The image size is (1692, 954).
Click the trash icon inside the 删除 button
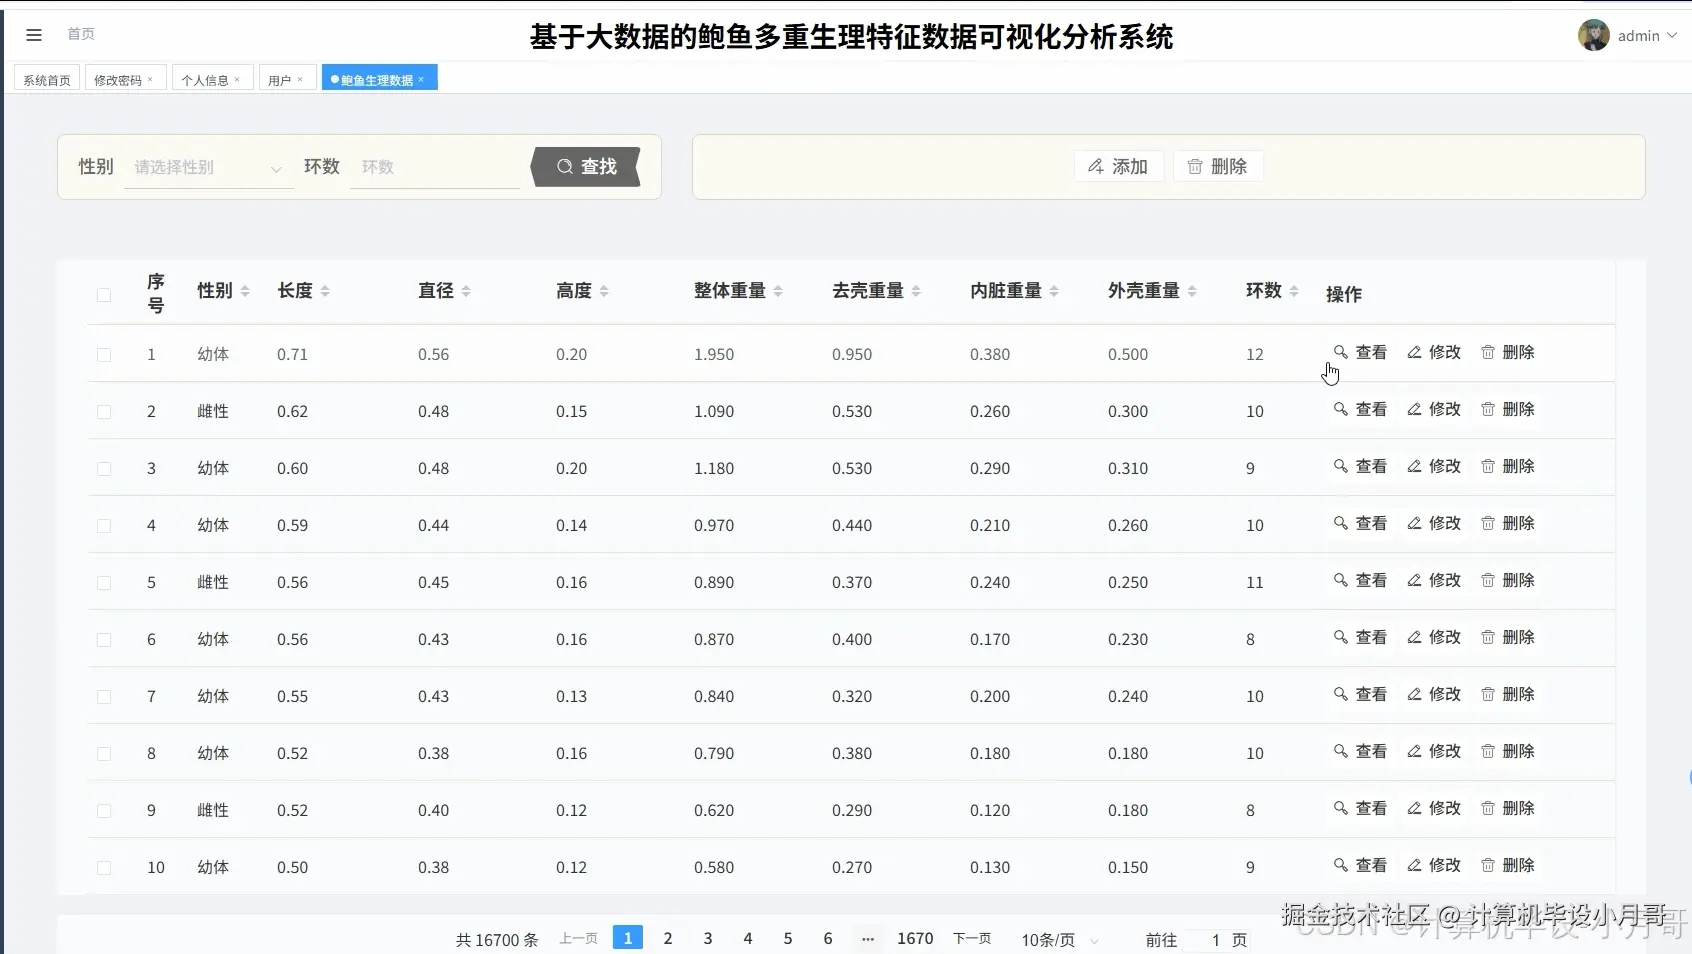pyautogui.click(x=1196, y=166)
